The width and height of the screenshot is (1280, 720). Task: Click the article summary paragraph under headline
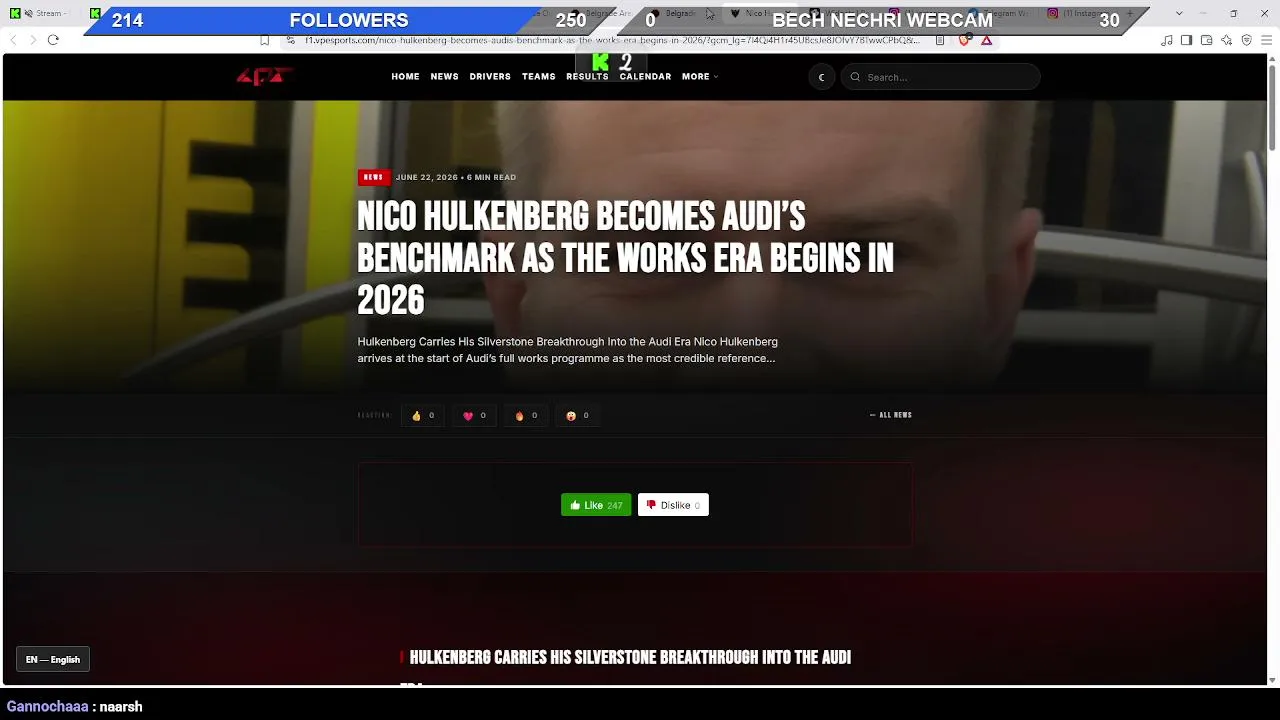click(567, 350)
